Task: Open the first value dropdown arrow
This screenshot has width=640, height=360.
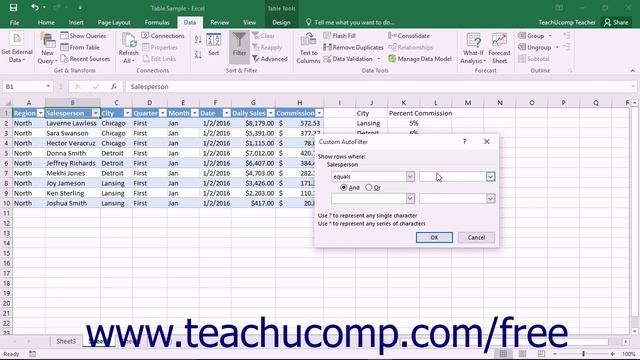Action: [x=490, y=176]
